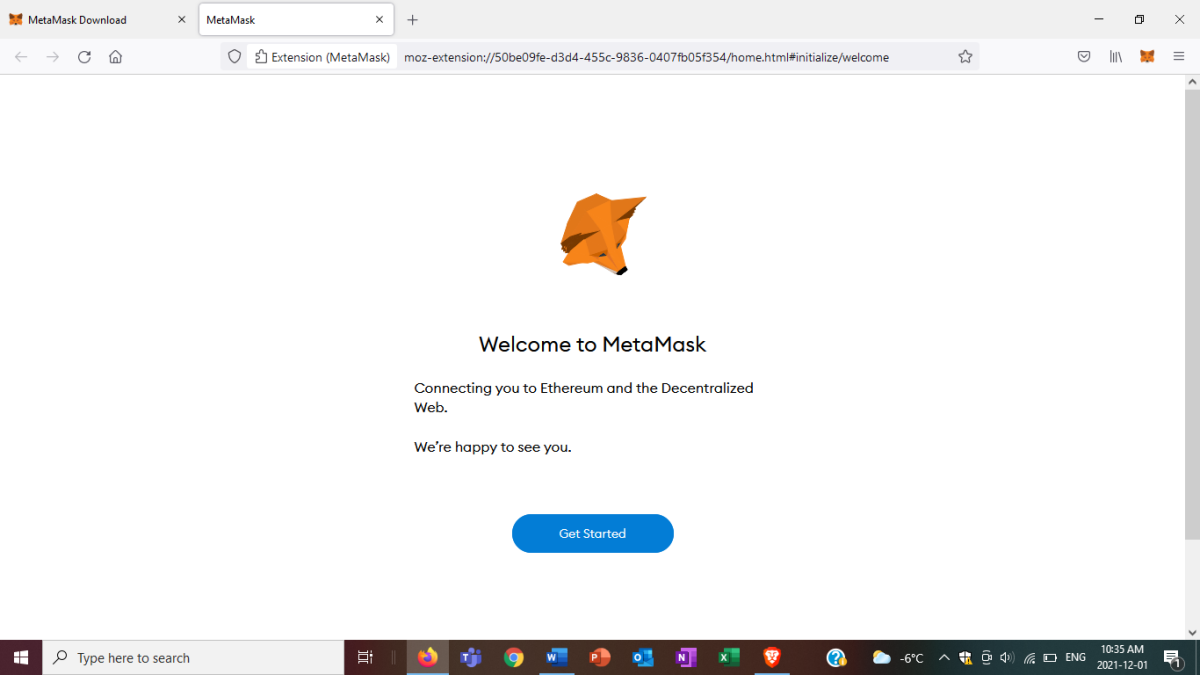Open Outlook from the taskbar

click(643, 658)
